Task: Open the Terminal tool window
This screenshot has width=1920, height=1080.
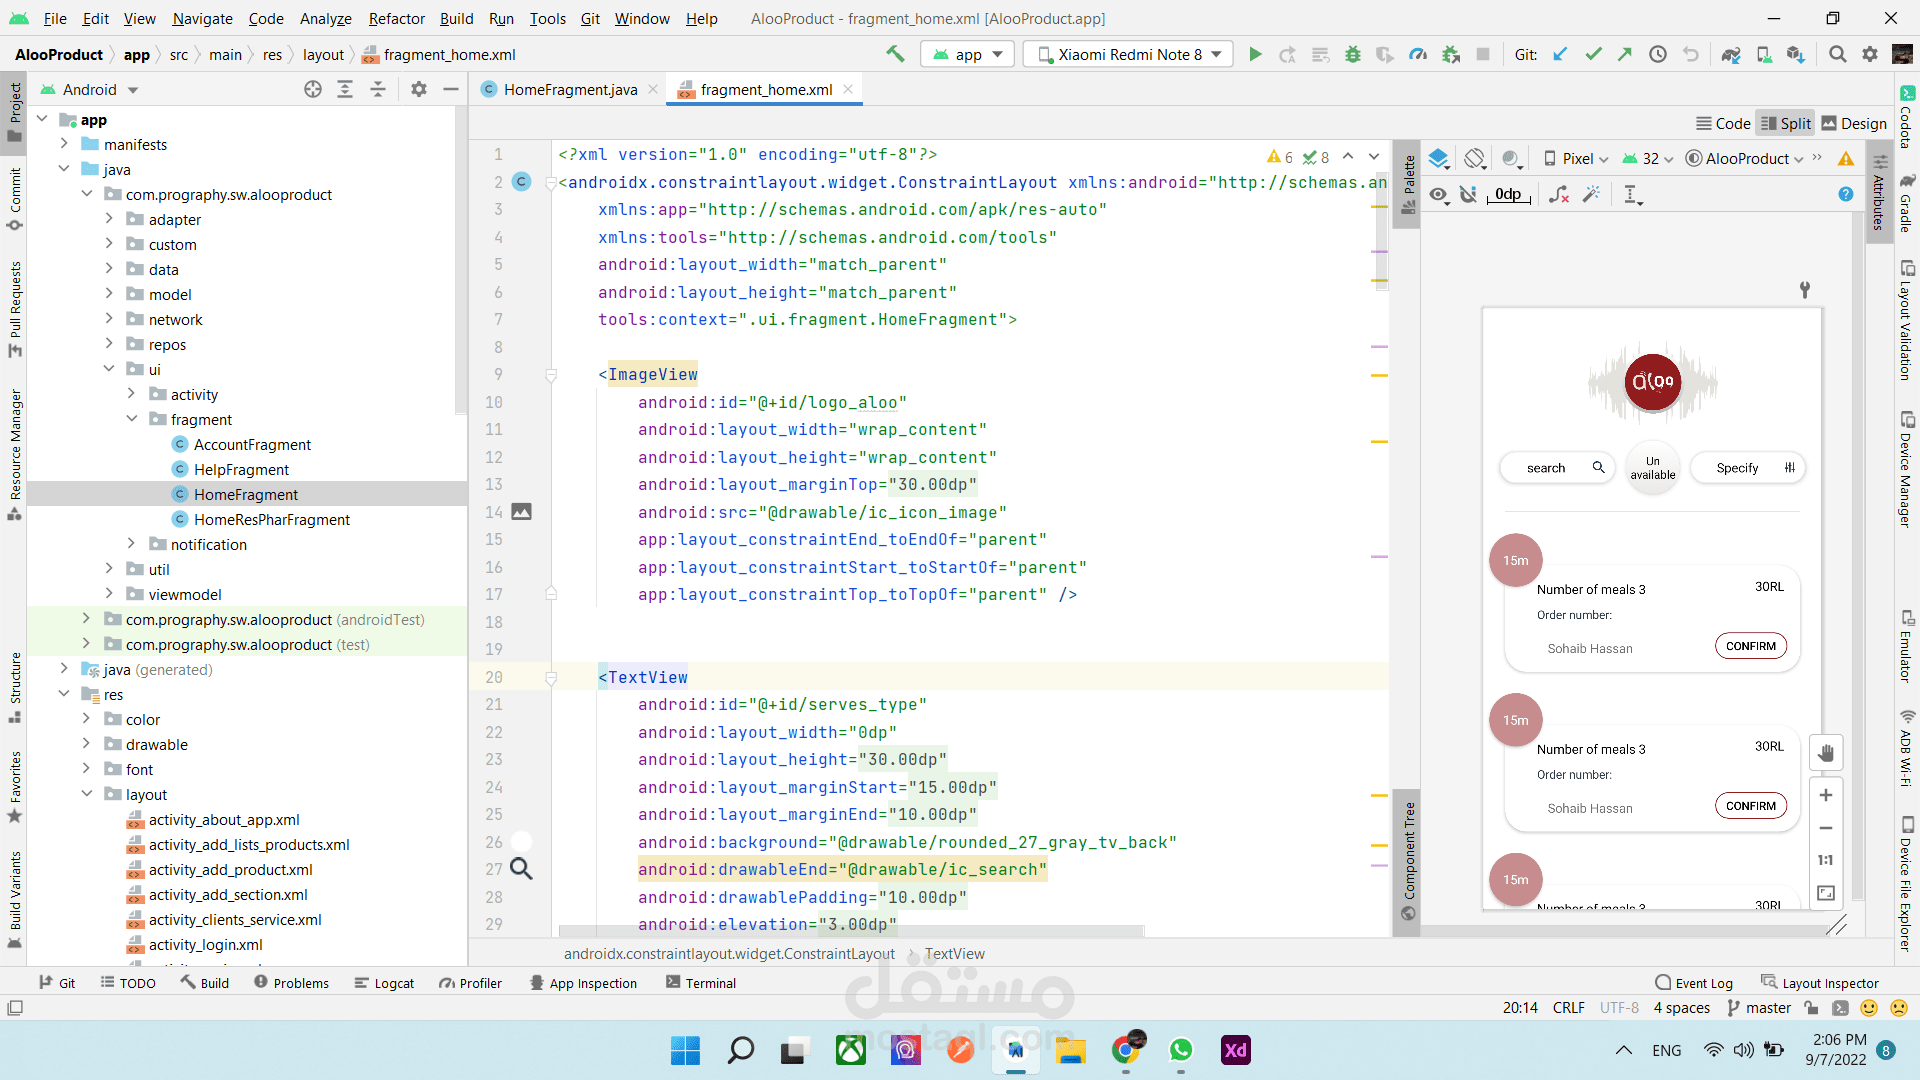Action: [x=700, y=983]
